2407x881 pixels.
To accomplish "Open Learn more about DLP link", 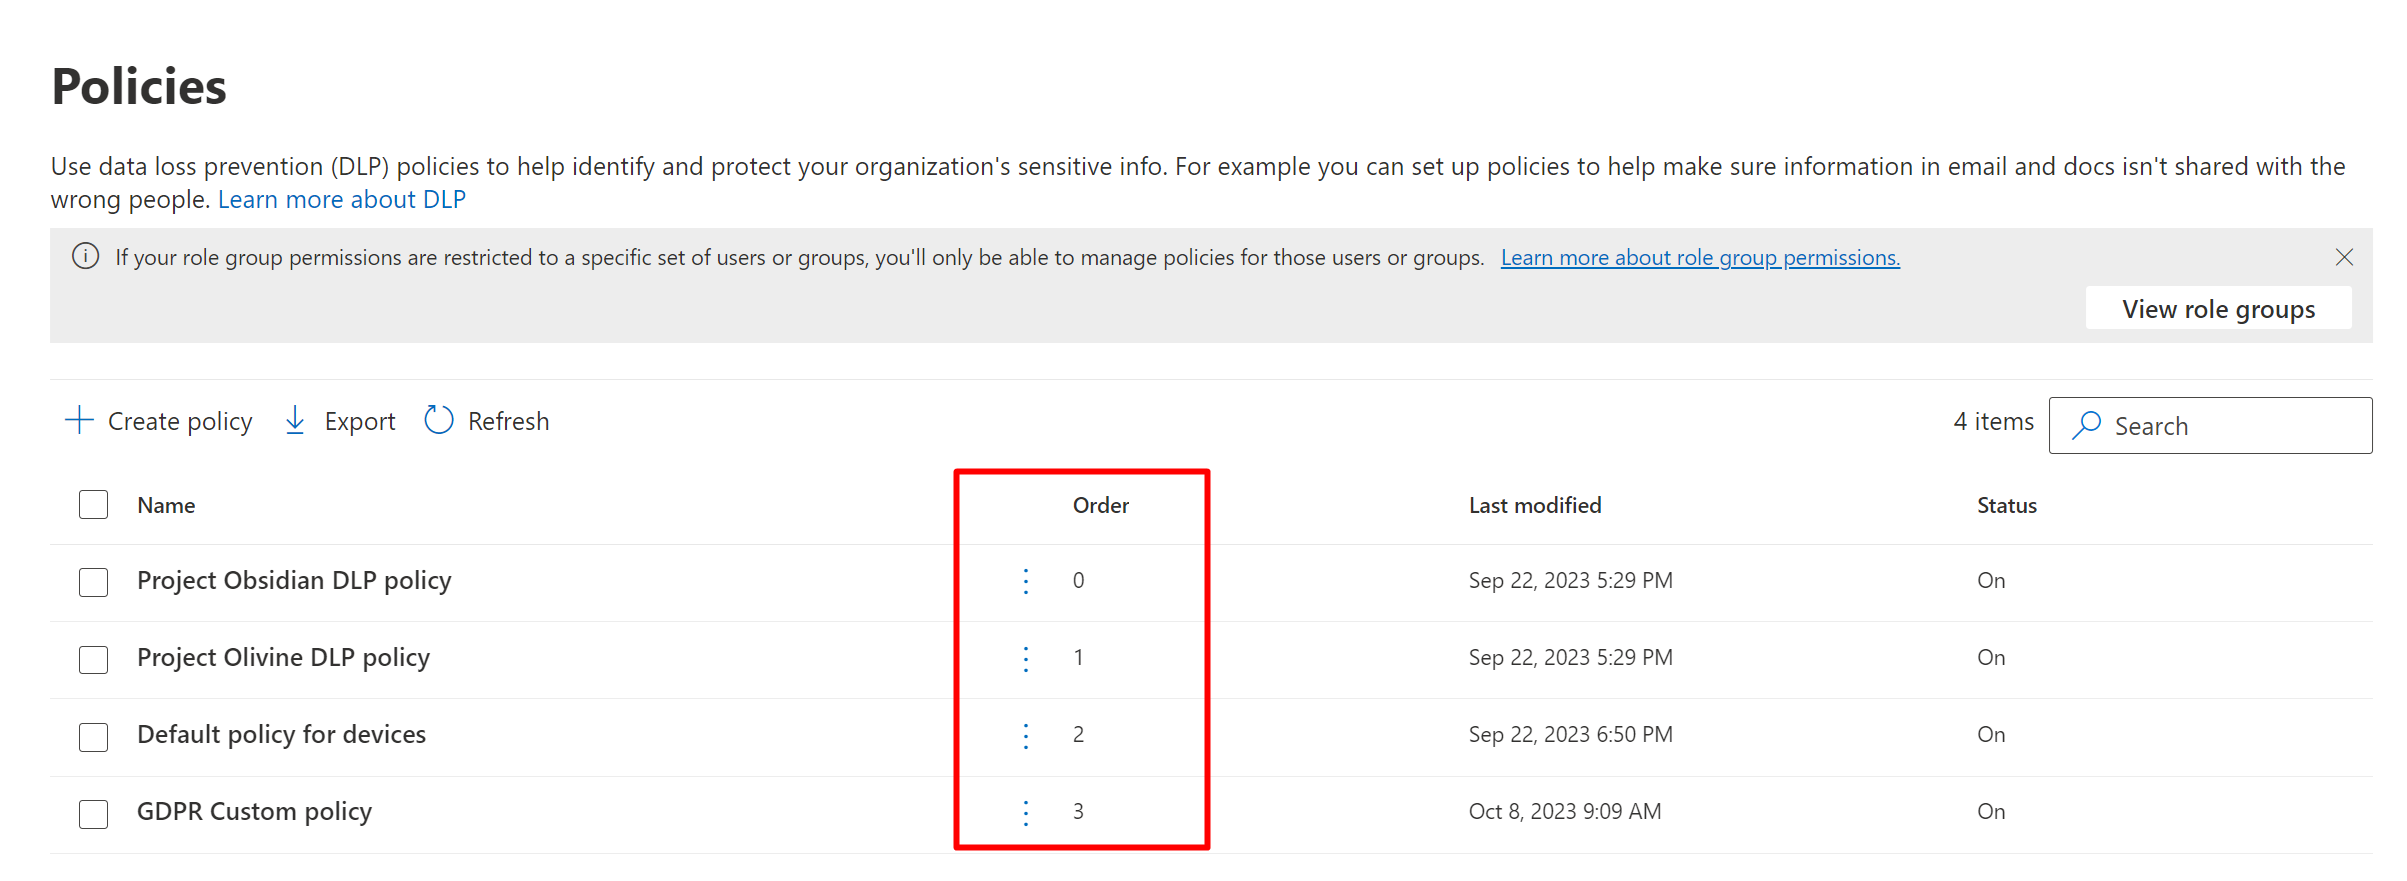I will [x=342, y=200].
